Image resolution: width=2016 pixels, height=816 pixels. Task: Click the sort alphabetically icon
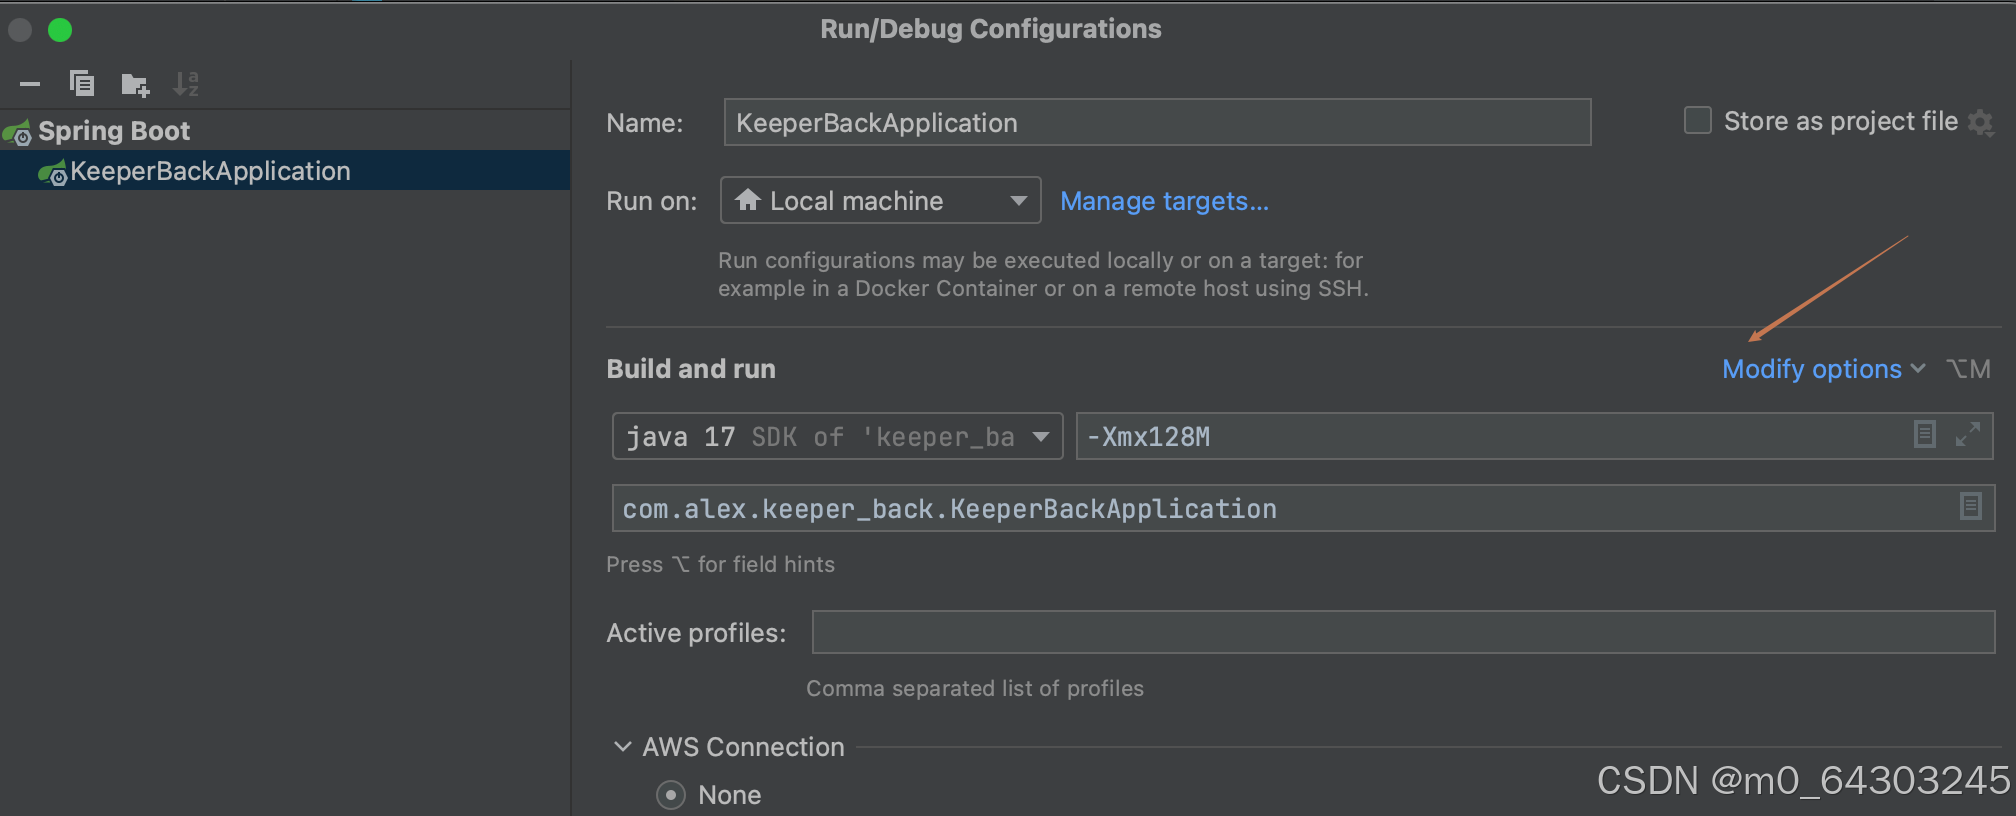click(186, 84)
